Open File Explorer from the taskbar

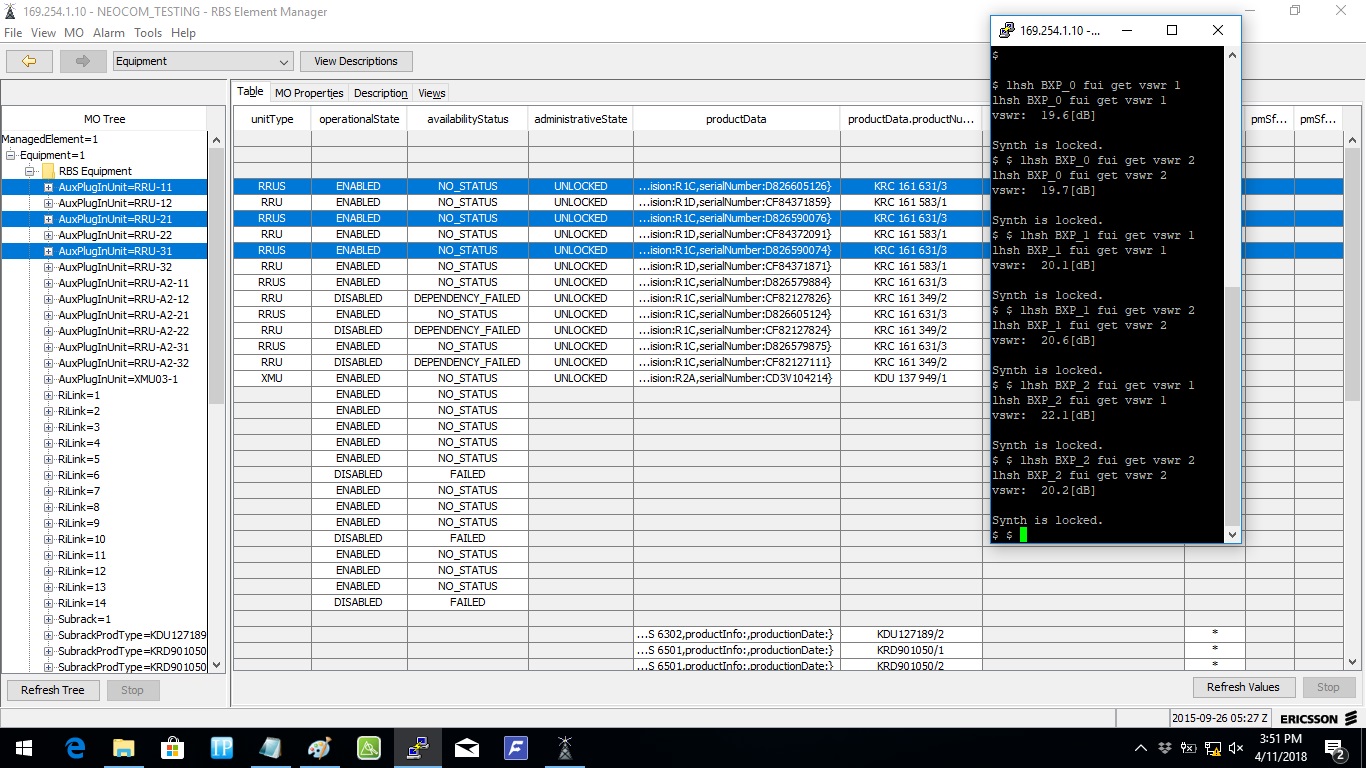[x=123, y=747]
